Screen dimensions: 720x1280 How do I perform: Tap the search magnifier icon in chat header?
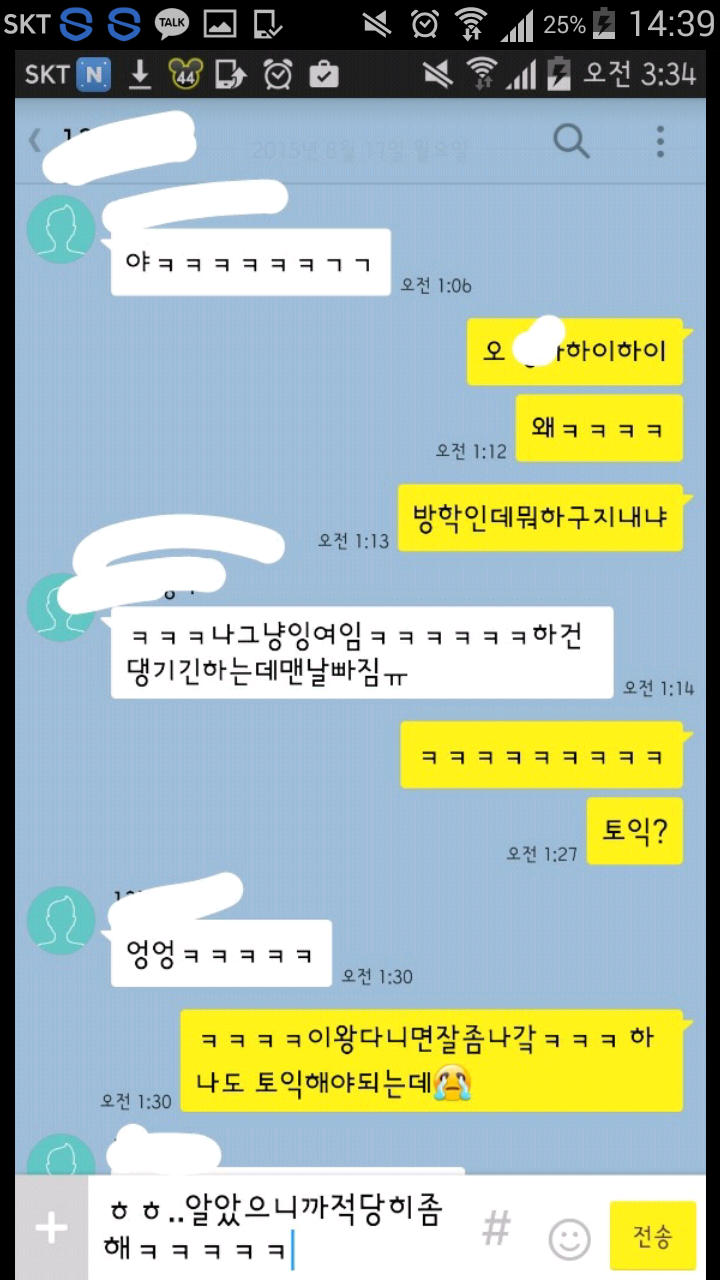click(571, 141)
